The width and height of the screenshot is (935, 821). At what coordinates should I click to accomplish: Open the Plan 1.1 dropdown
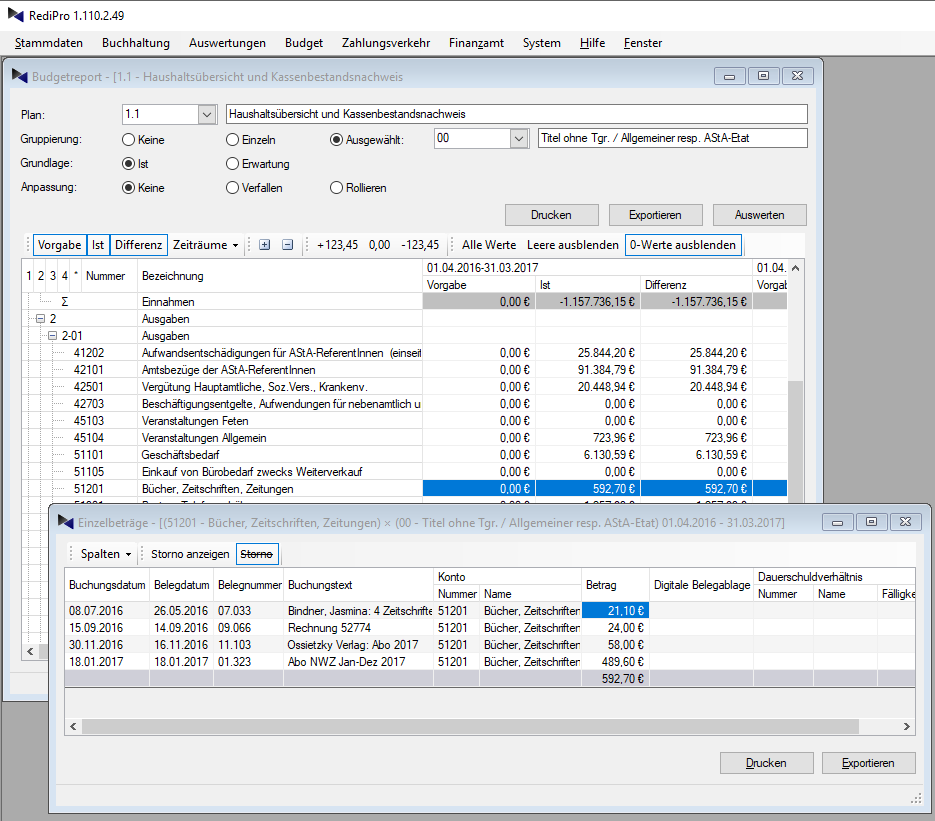pyautogui.click(x=207, y=115)
